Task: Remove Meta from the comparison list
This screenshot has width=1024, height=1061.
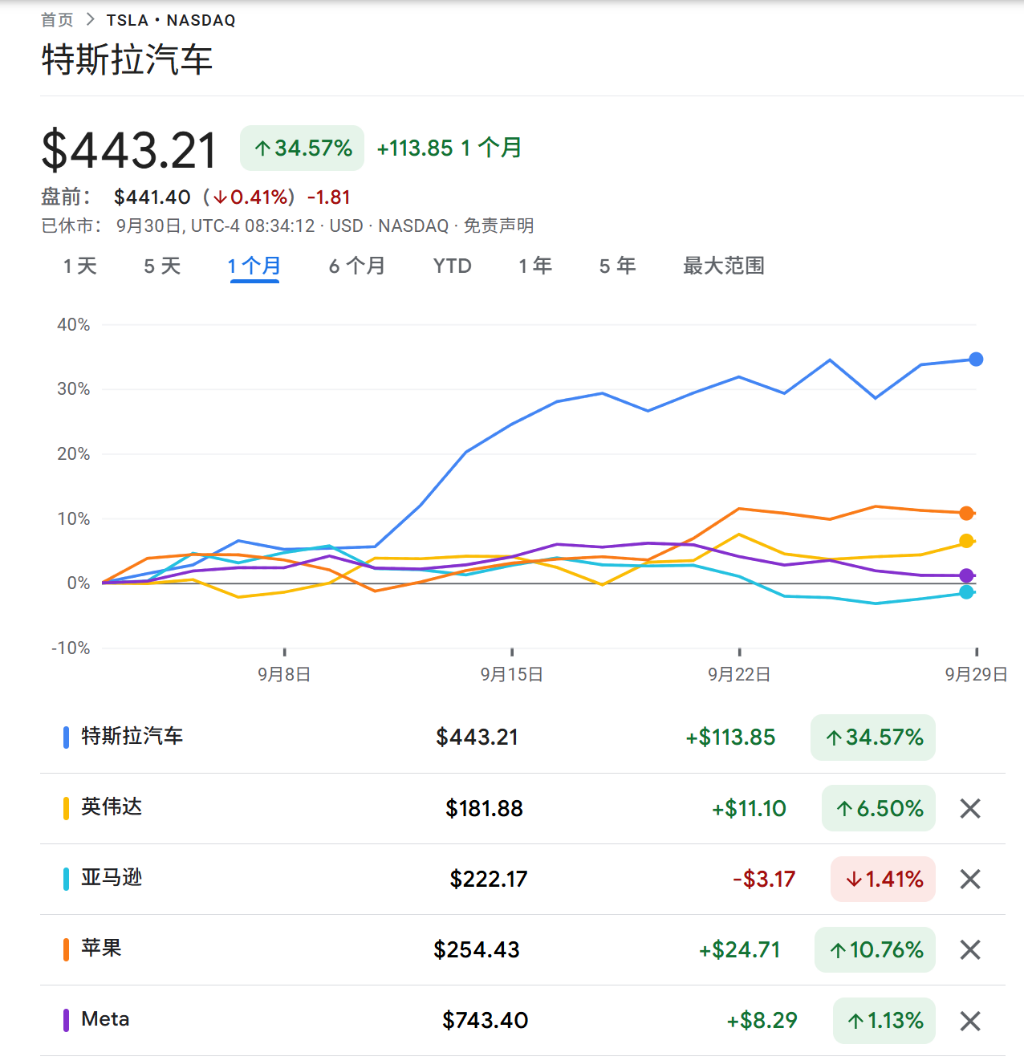Action: coord(969,1021)
